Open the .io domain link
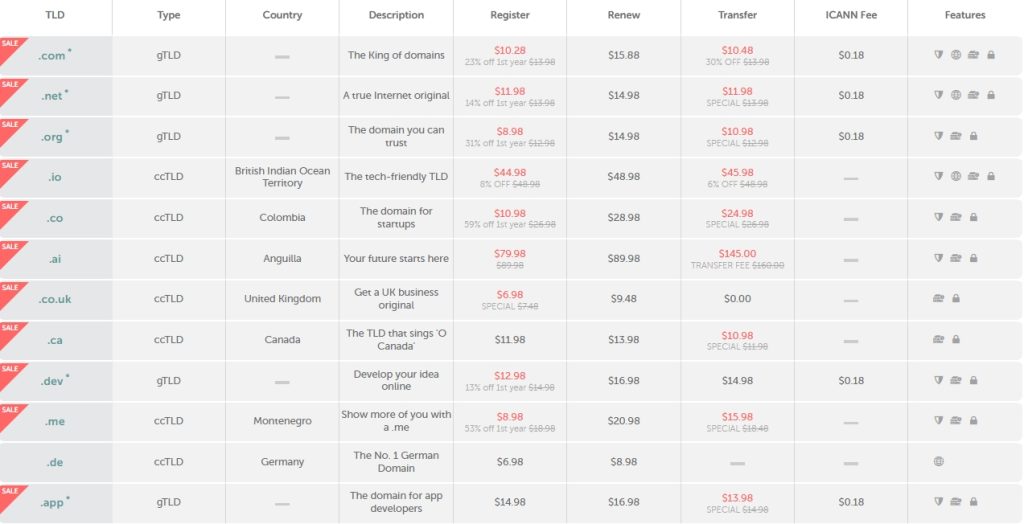This screenshot has height=524, width=1024. point(55,177)
